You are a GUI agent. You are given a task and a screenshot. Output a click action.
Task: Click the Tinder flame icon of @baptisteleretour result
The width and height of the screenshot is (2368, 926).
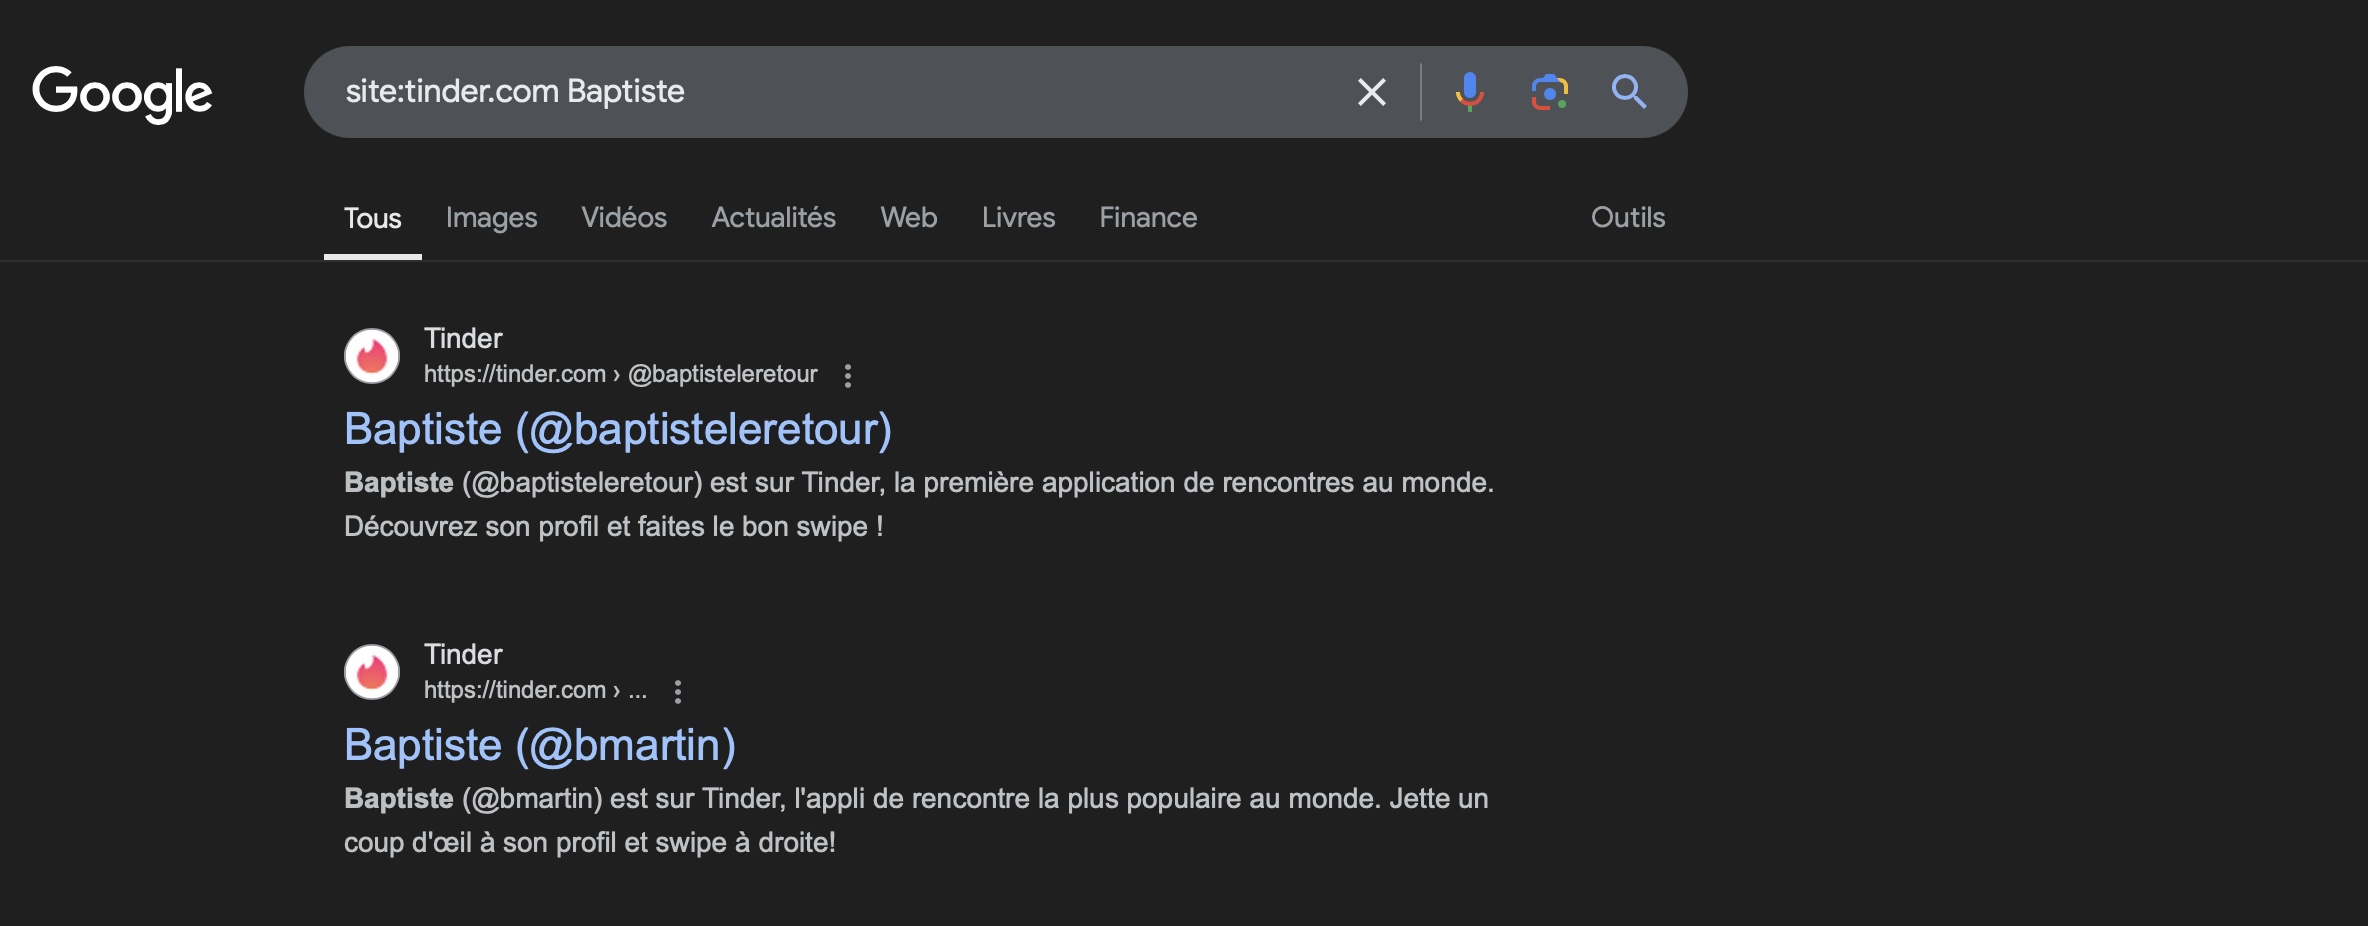point(372,356)
